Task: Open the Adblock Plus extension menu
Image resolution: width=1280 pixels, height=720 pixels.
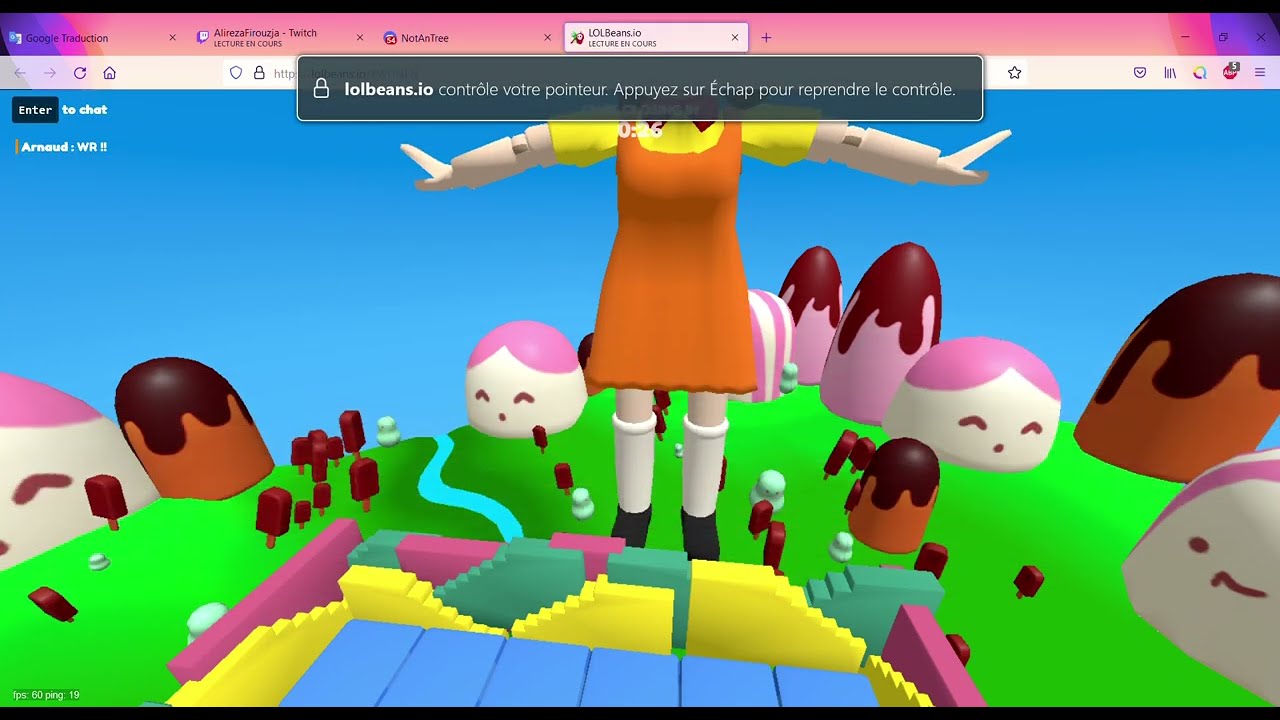Action: pyautogui.click(x=1230, y=72)
